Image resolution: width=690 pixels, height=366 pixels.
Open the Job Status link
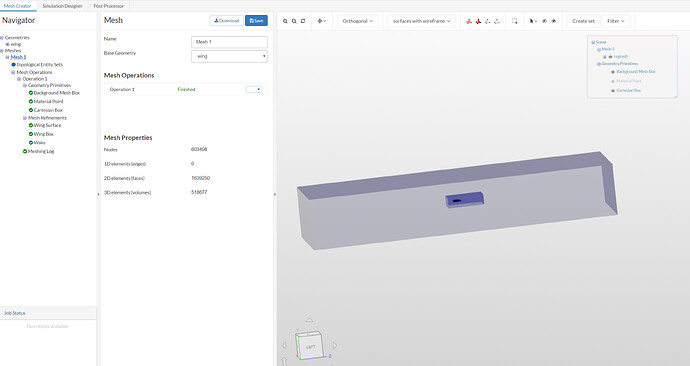(15, 313)
